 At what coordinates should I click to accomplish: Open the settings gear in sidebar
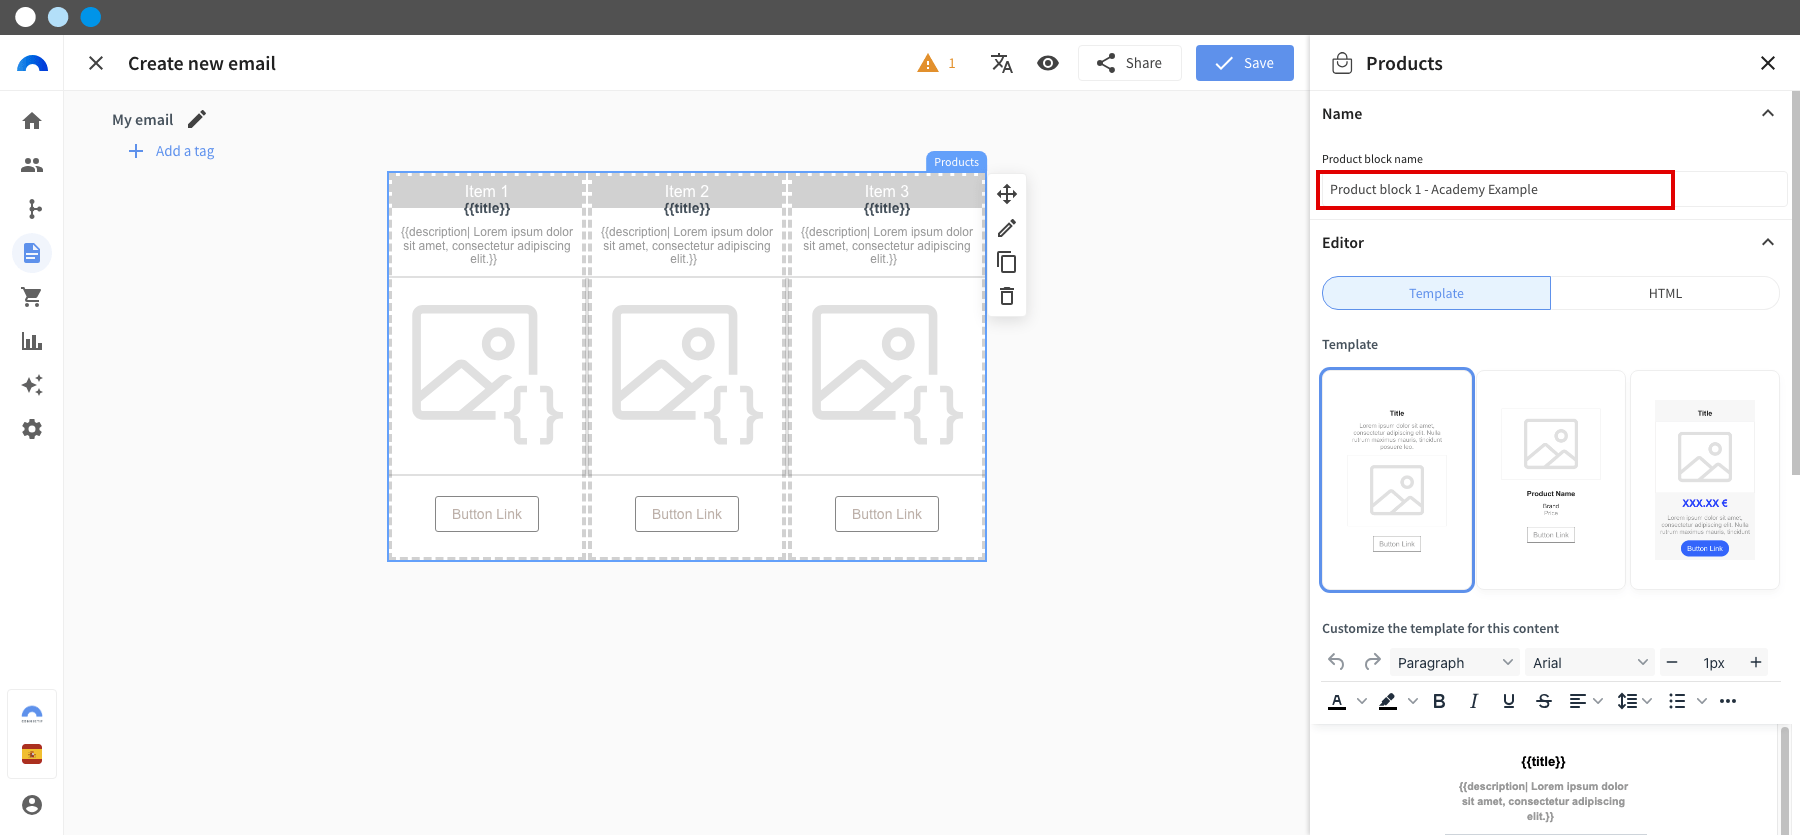(32, 429)
